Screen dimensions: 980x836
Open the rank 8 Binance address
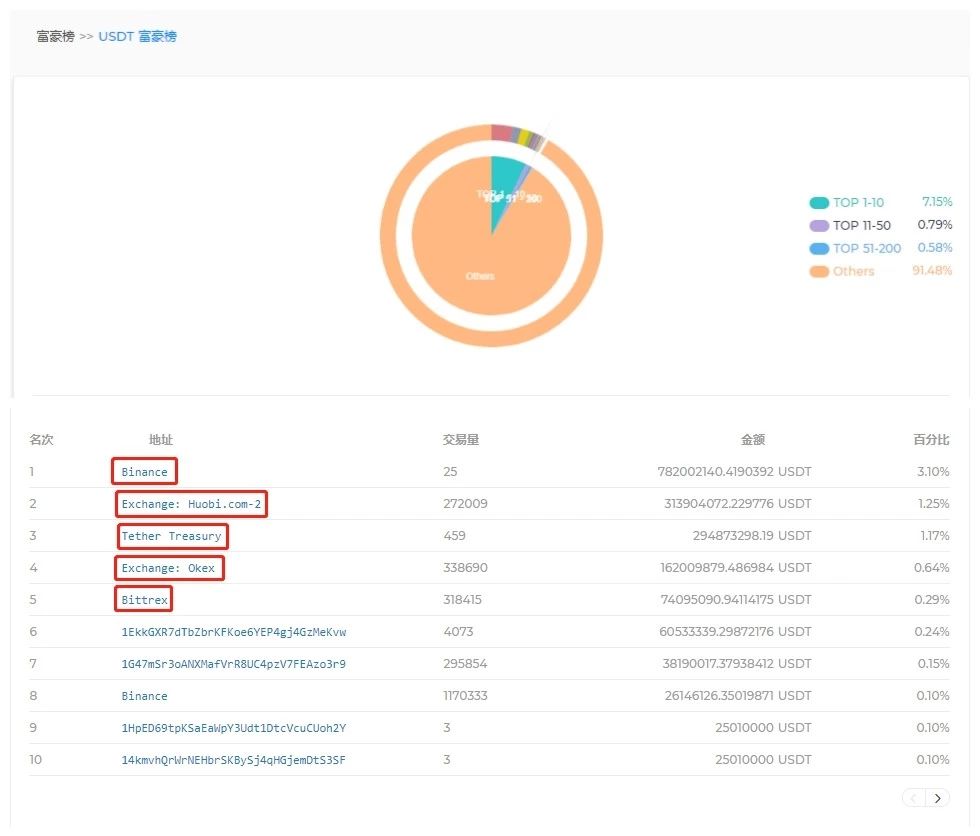pyautogui.click(x=144, y=696)
